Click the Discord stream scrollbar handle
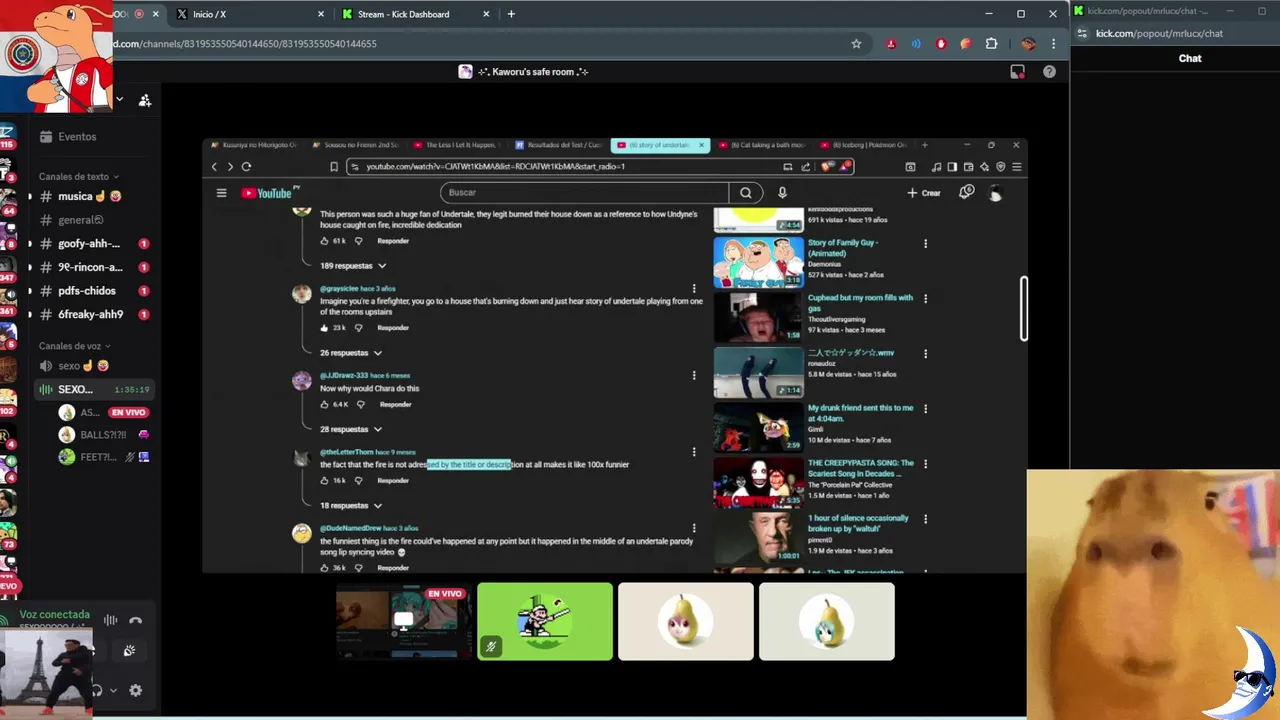Image resolution: width=1280 pixels, height=720 pixels. pyautogui.click(x=1024, y=308)
